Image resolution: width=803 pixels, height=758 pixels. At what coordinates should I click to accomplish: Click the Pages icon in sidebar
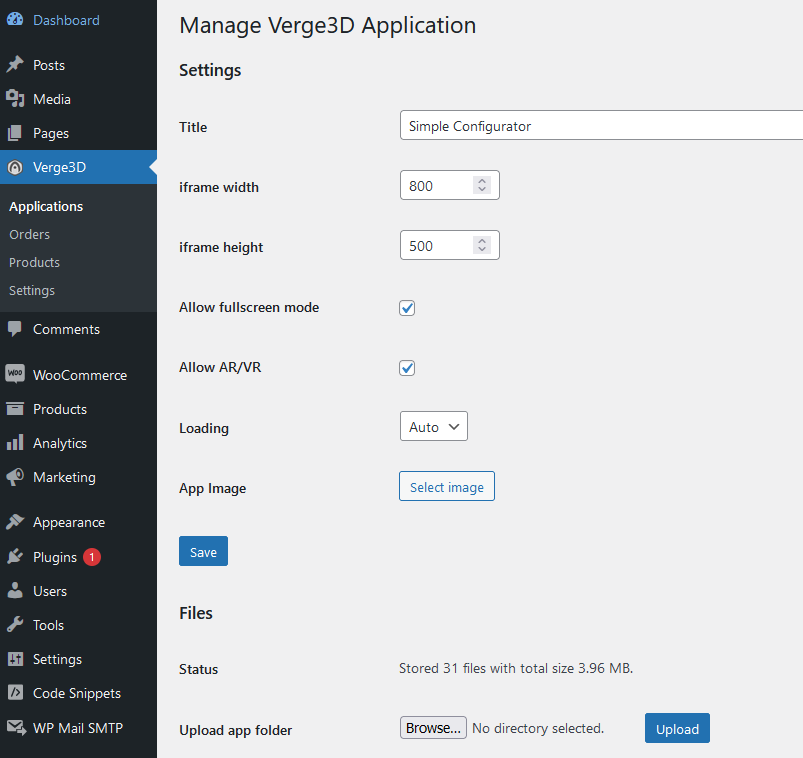(x=15, y=133)
